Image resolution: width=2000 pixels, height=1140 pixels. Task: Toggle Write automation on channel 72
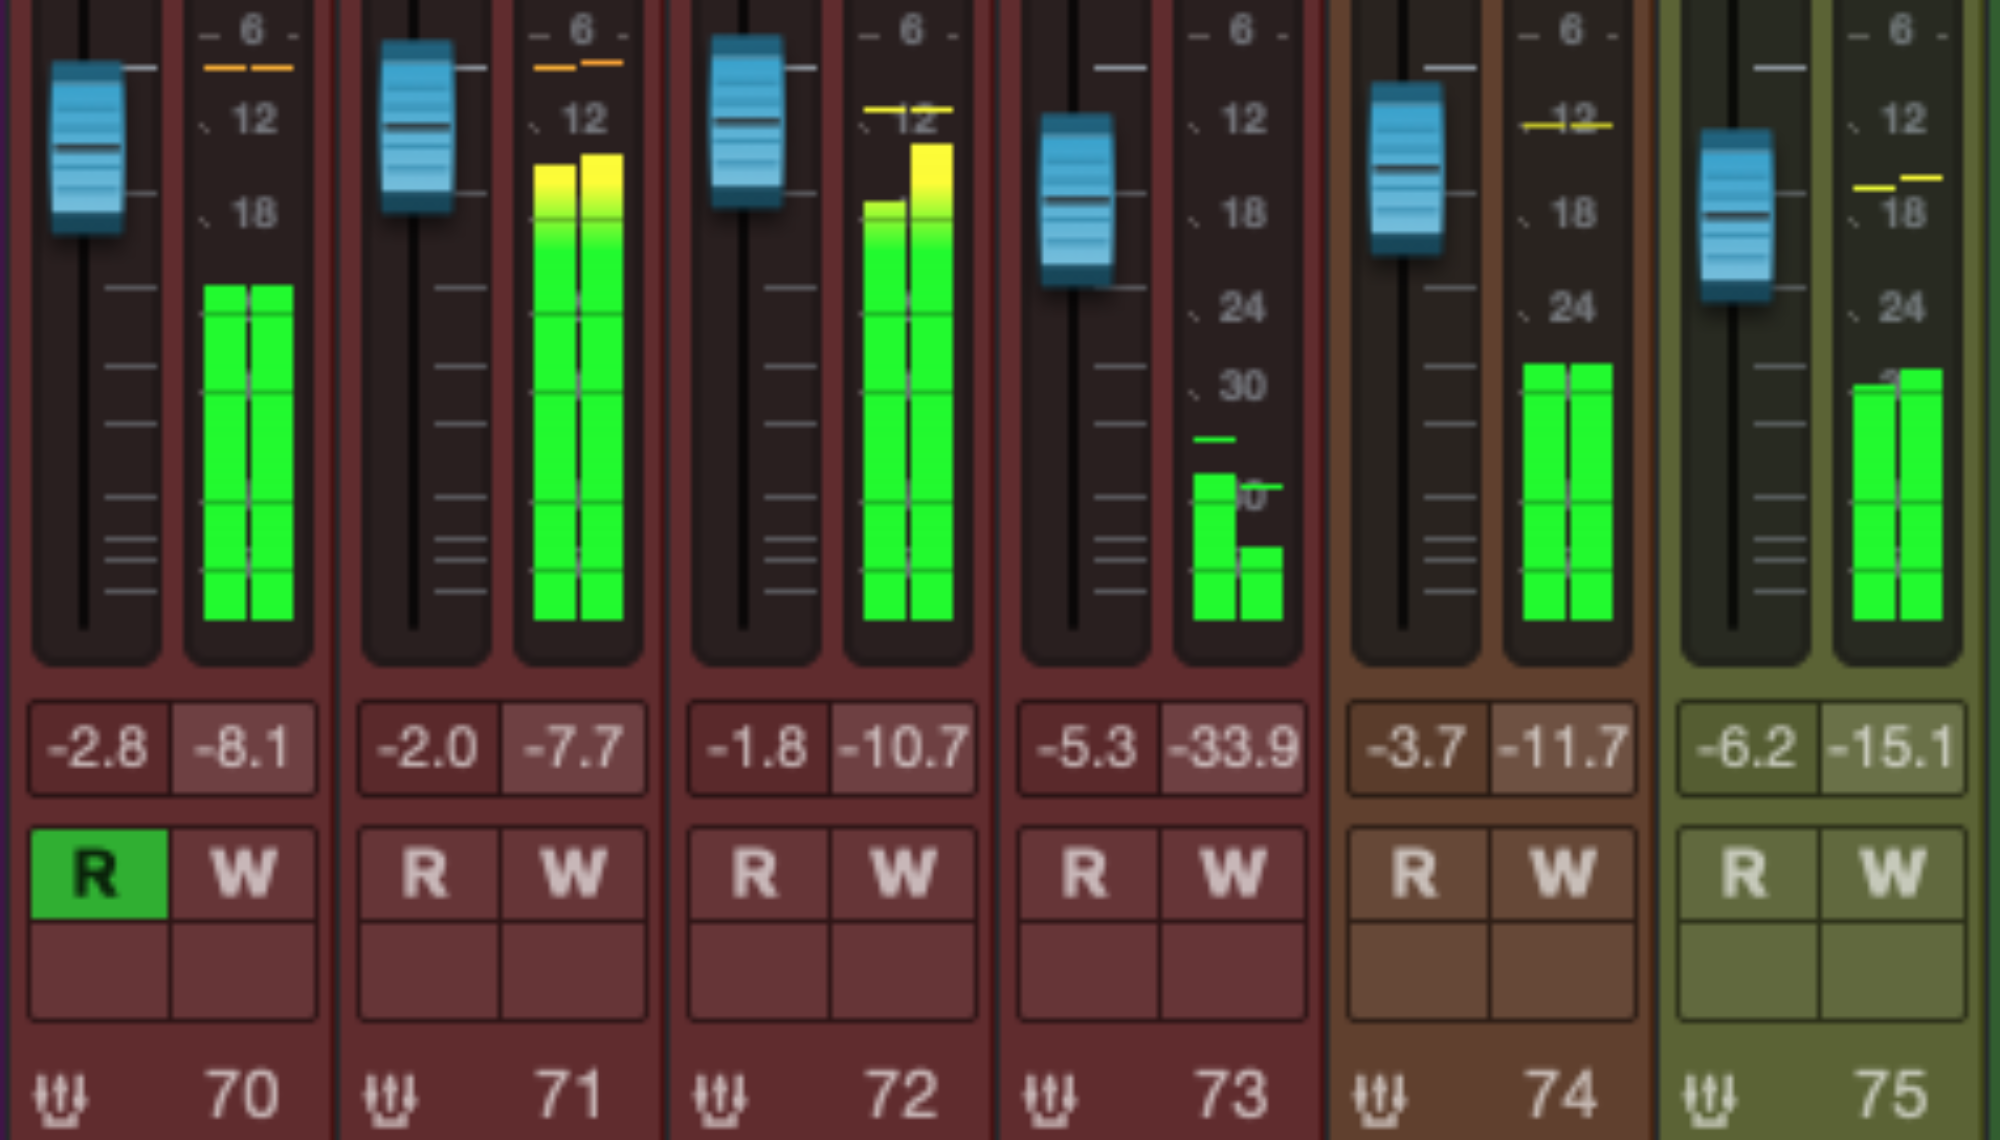(x=904, y=873)
